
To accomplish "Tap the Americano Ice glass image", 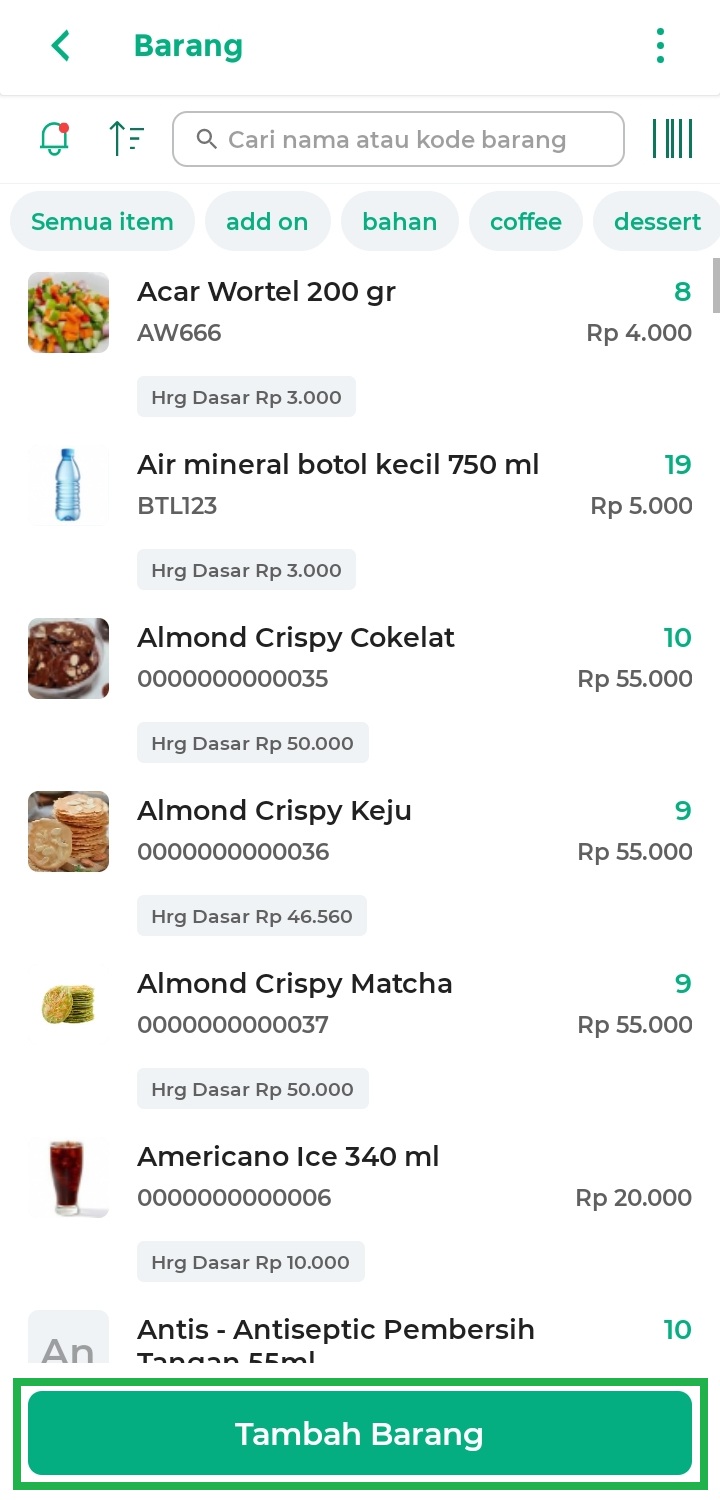I will tap(68, 1177).
